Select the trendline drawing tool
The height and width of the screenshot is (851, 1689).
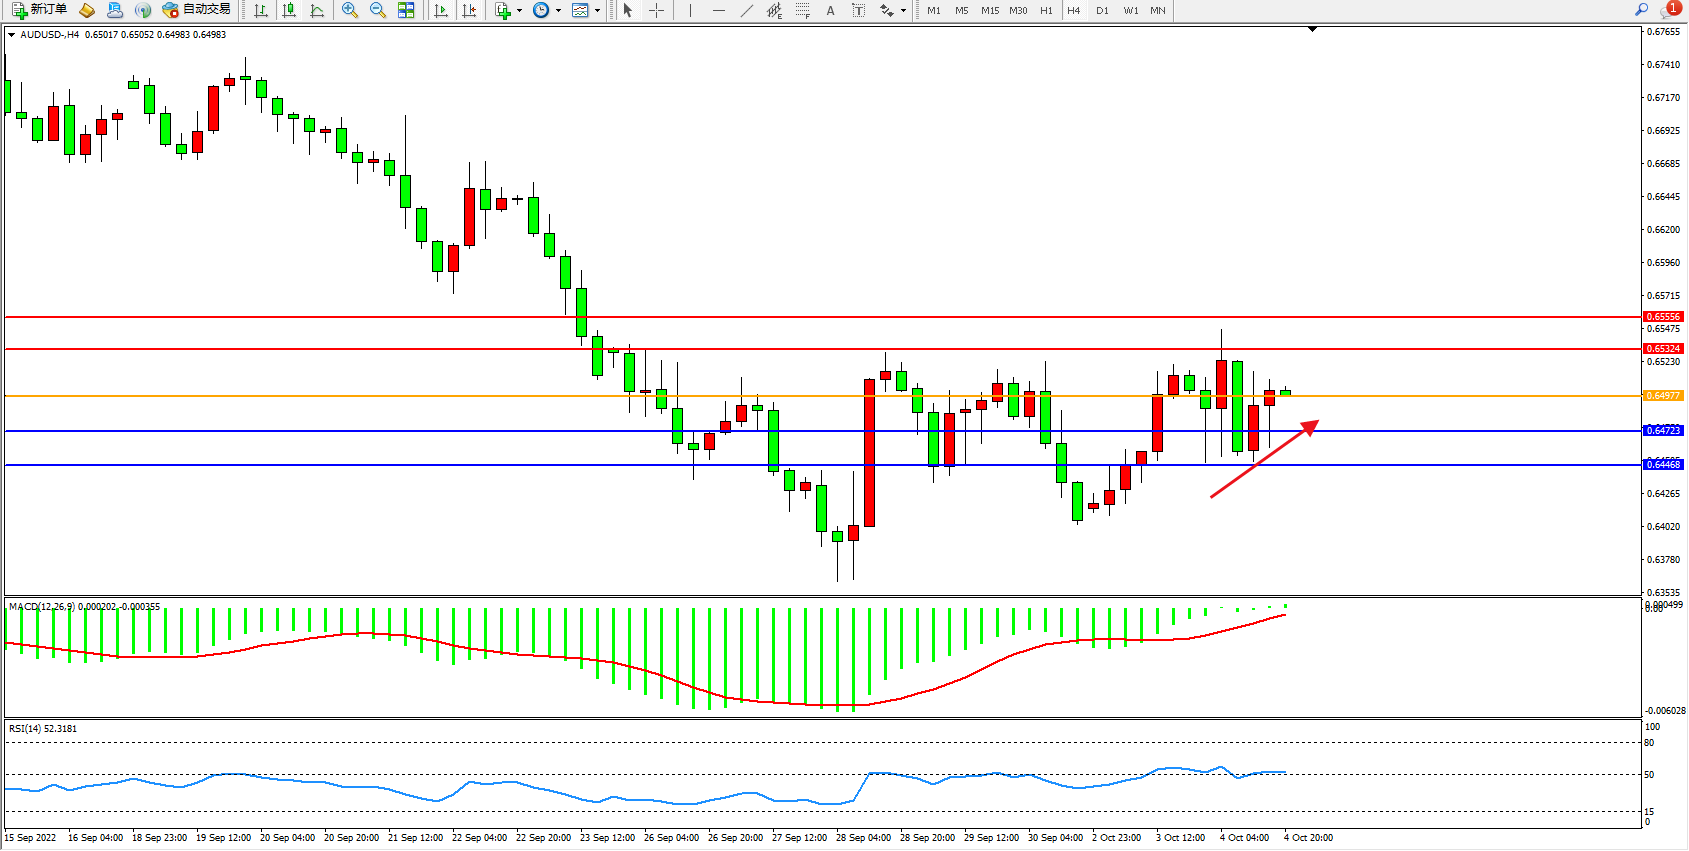747,10
